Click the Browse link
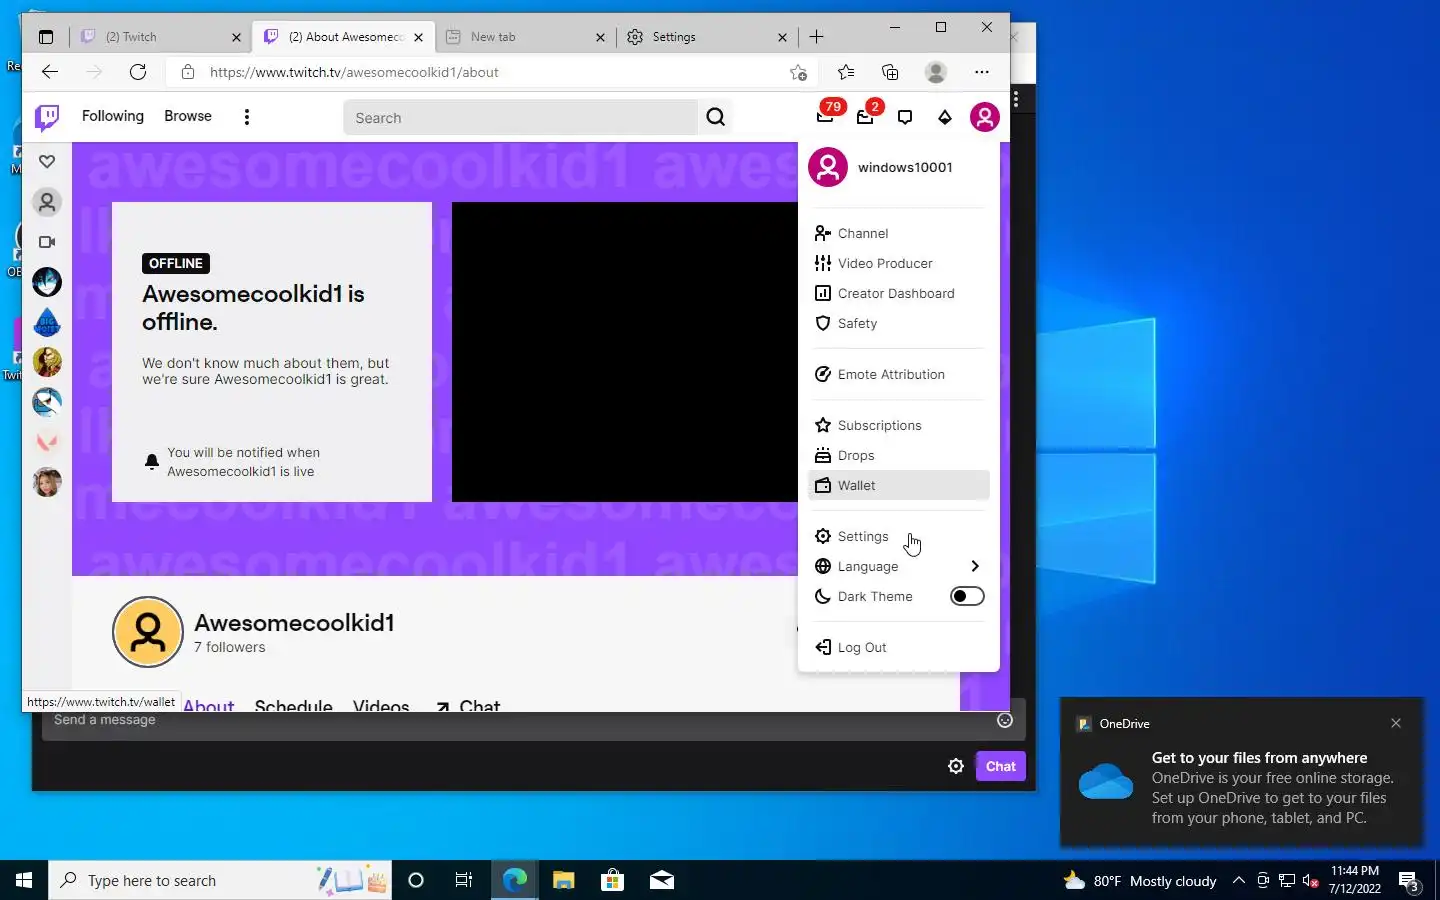Image resolution: width=1440 pixels, height=900 pixels. (188, 116)
